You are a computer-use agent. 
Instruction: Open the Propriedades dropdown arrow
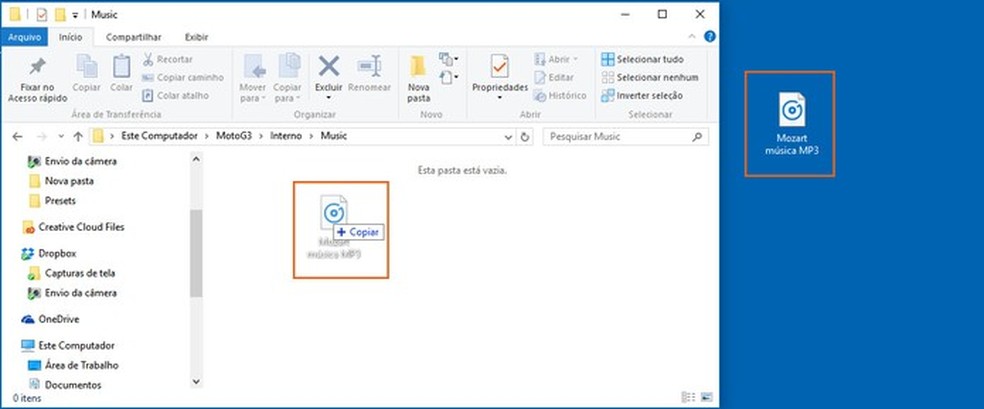500,98
